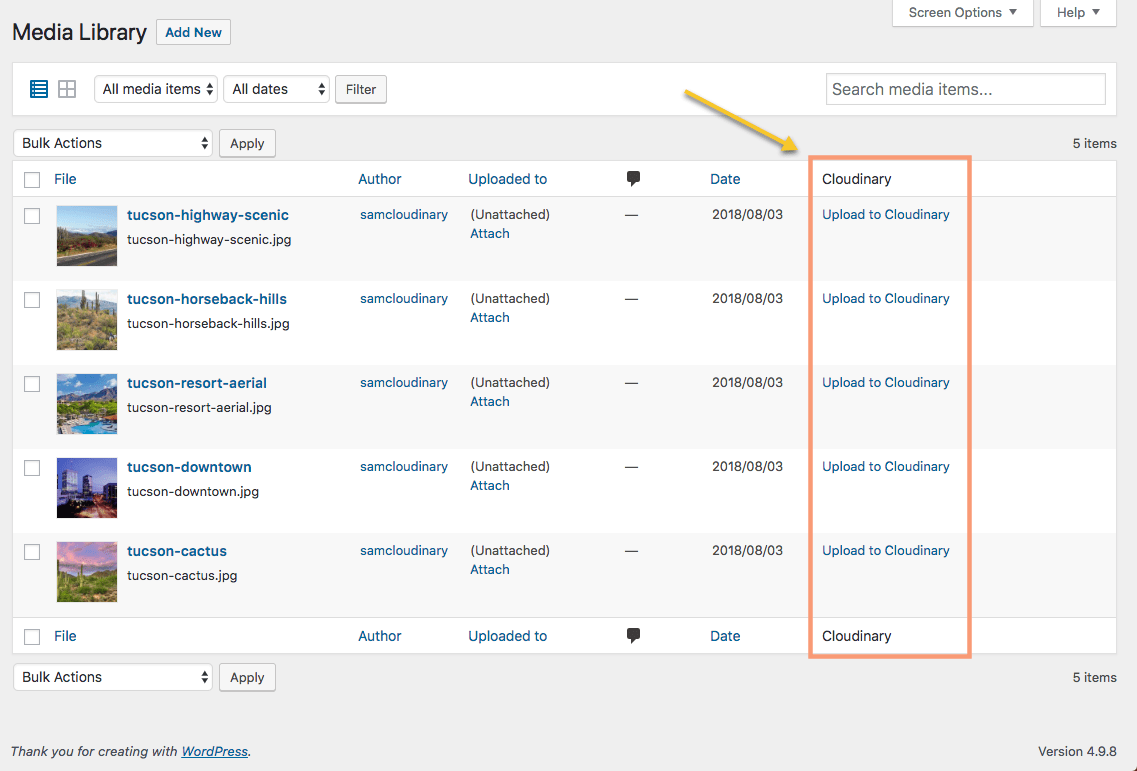Screen dimensions: 1137x771
Task: Expand the Help tab
Action: [1078, 13]
